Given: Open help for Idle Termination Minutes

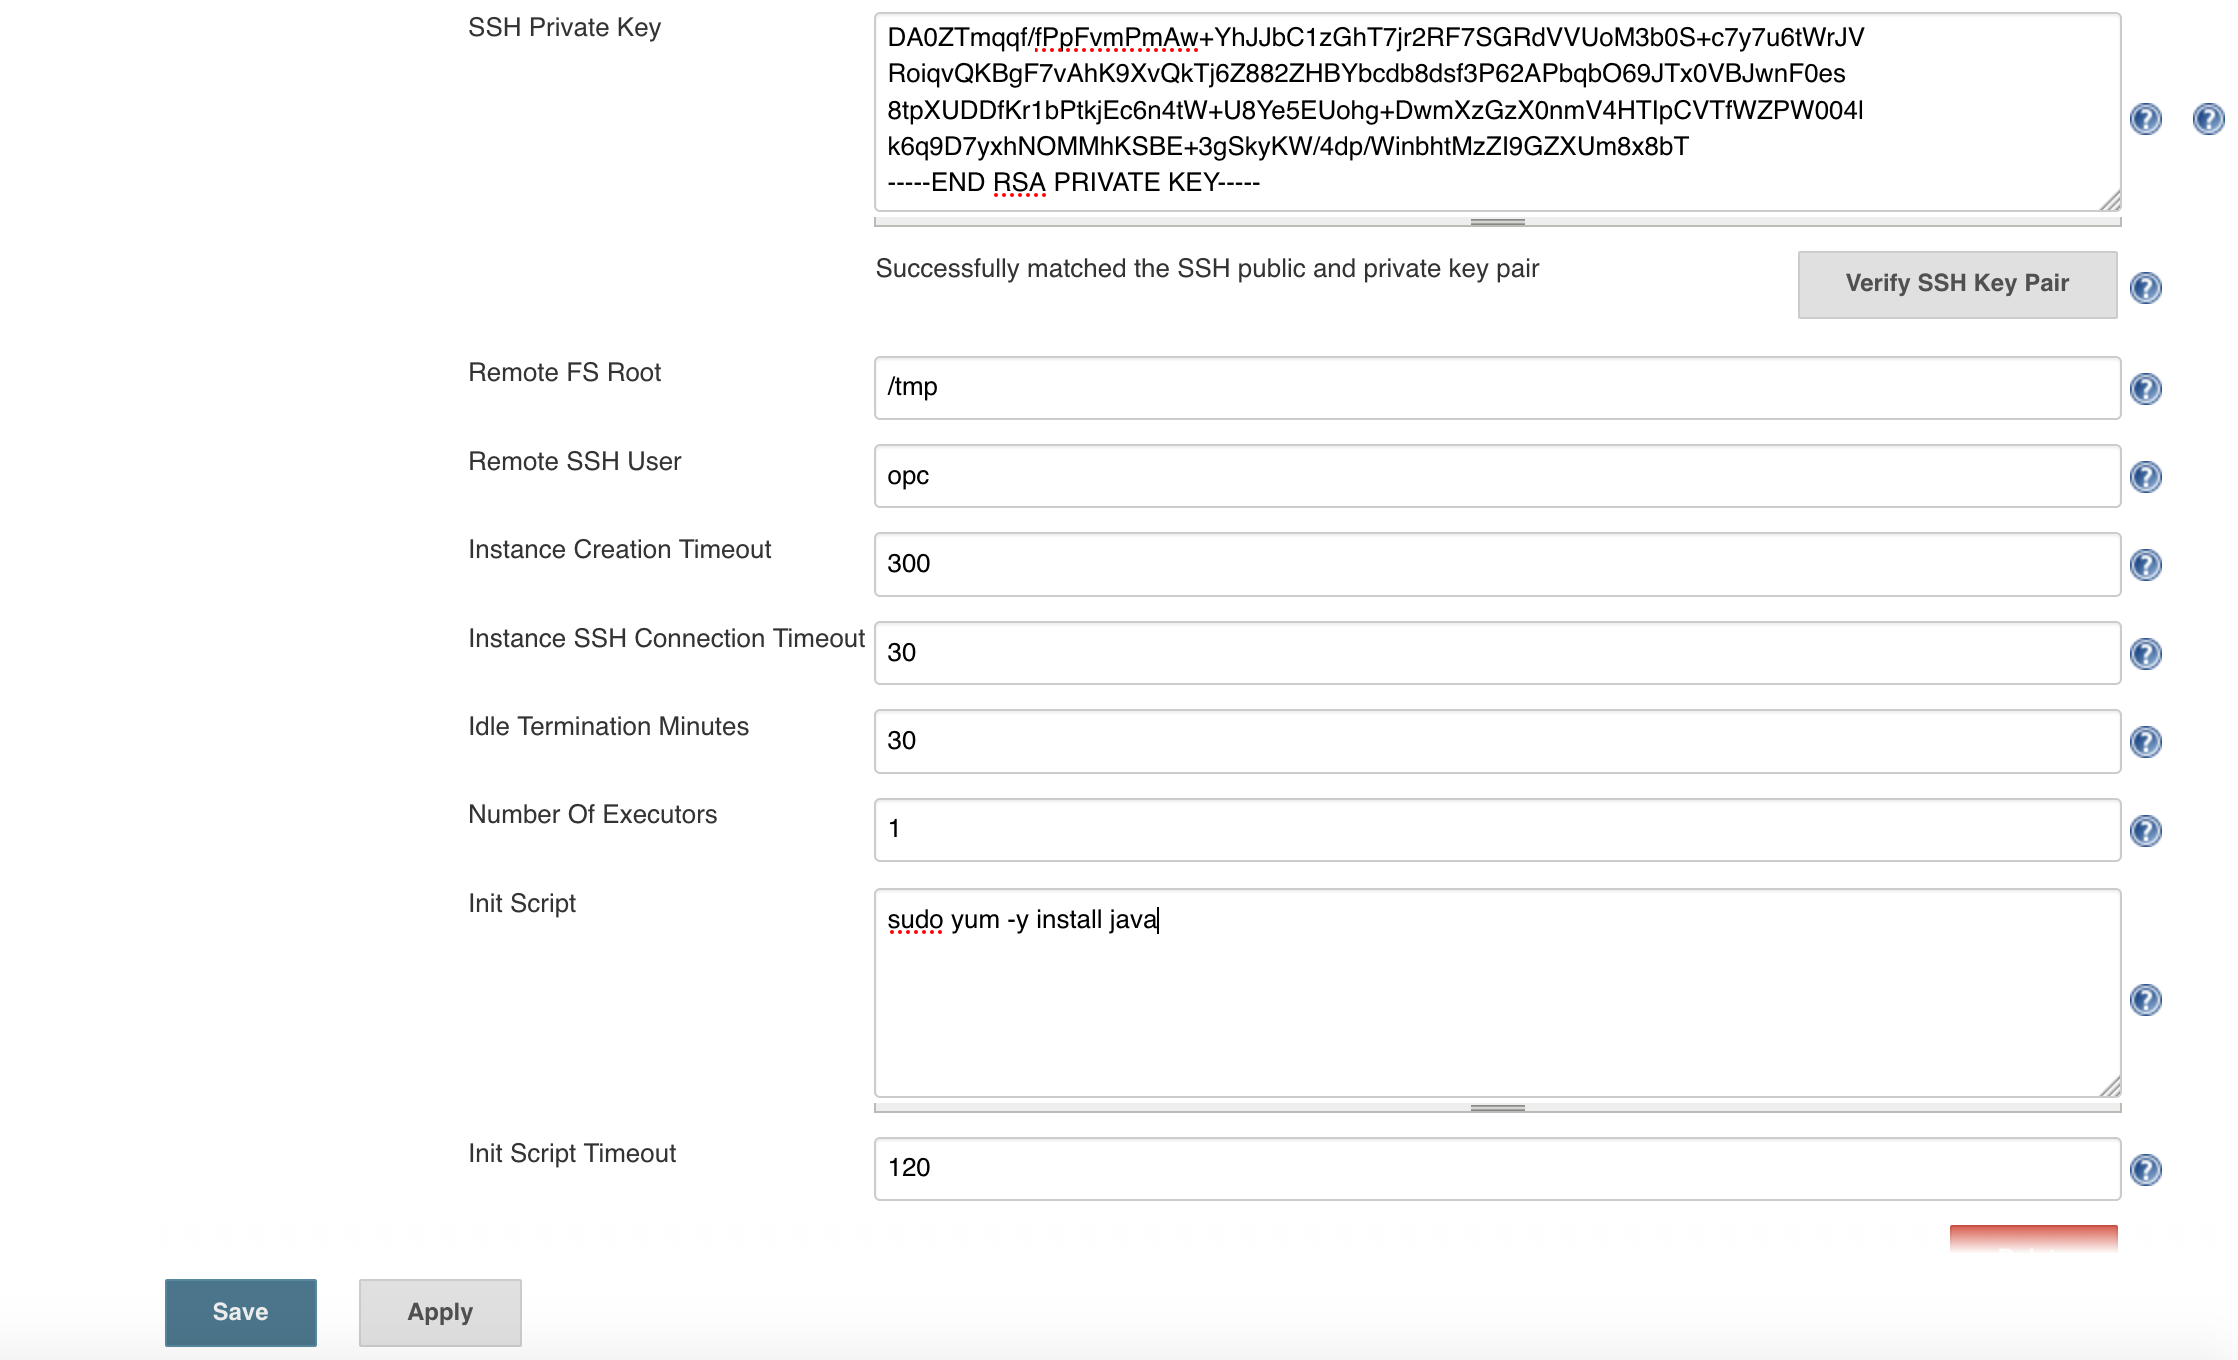Looking at the screenshot, I should point(2146,742).
